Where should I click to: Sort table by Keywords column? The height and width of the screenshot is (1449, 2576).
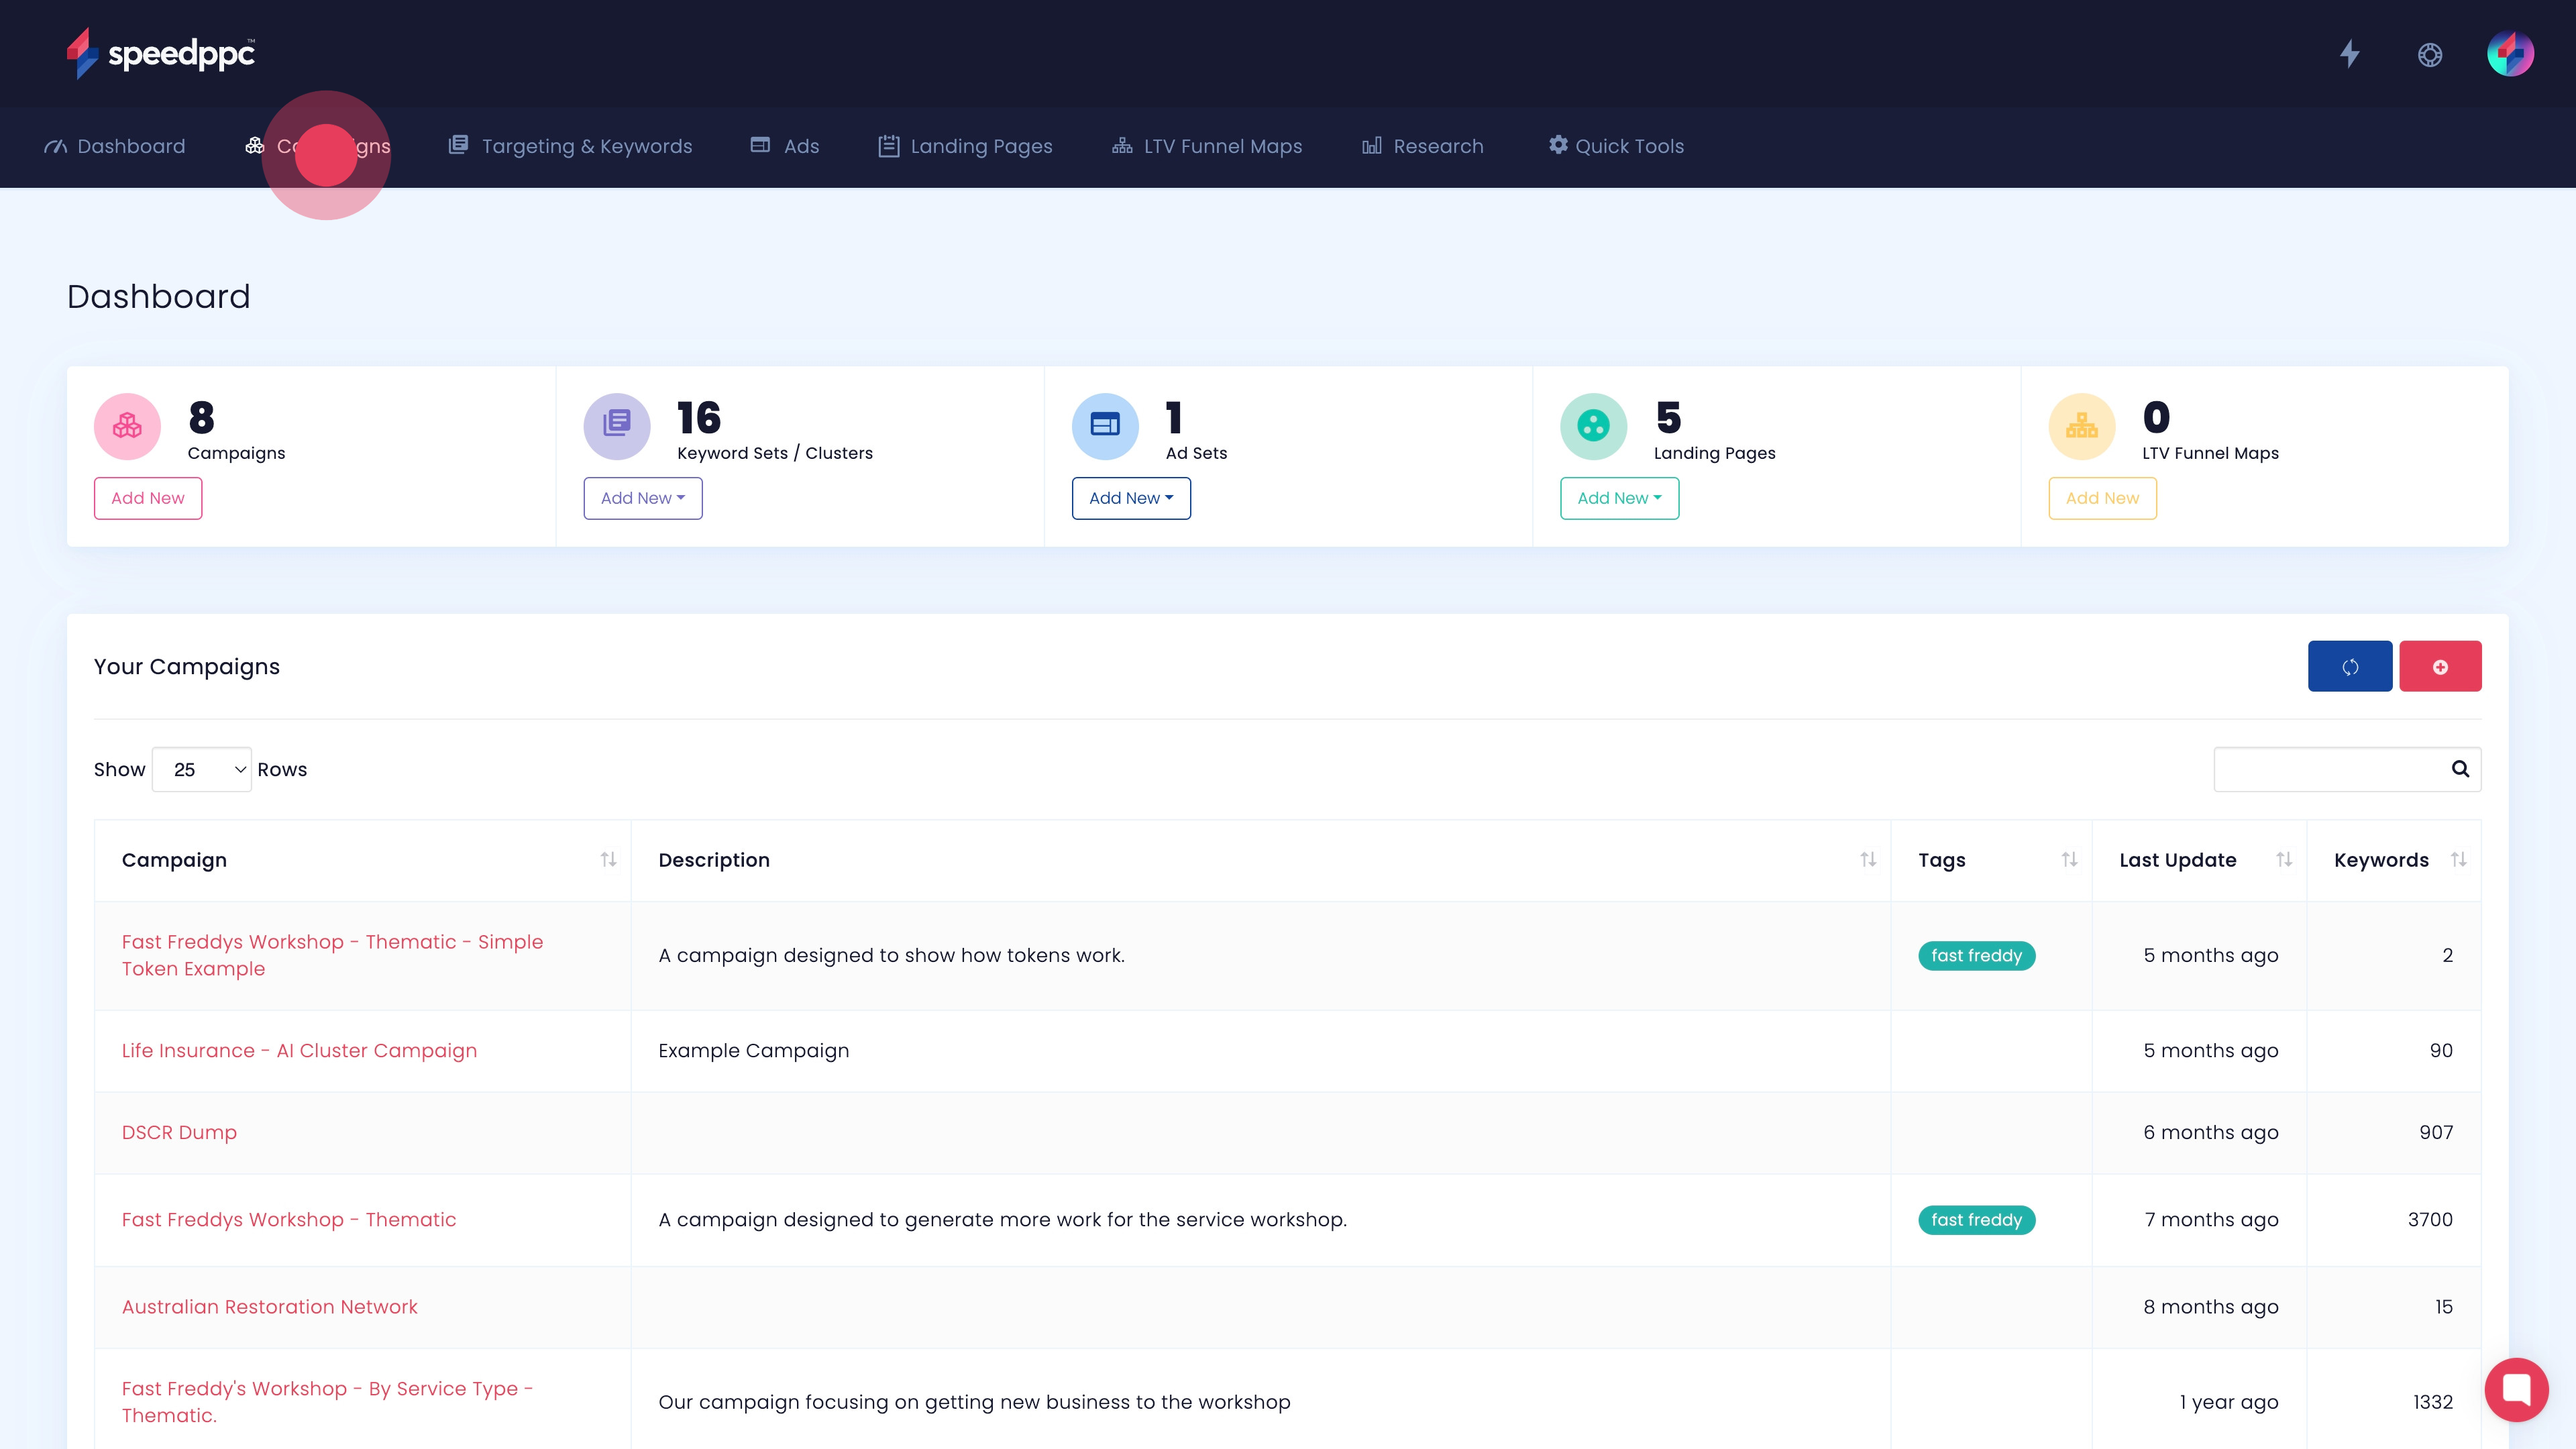tap(2458, 859)
